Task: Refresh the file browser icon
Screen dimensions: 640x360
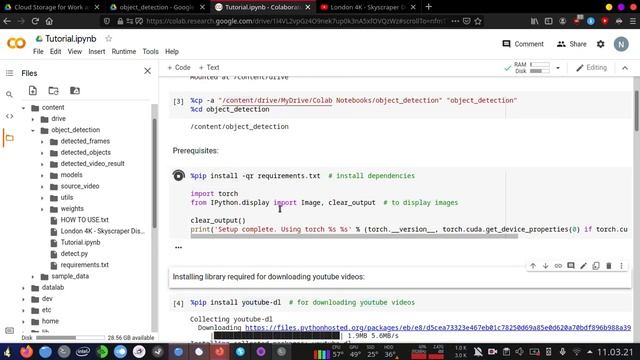Action: coord(53,91)
